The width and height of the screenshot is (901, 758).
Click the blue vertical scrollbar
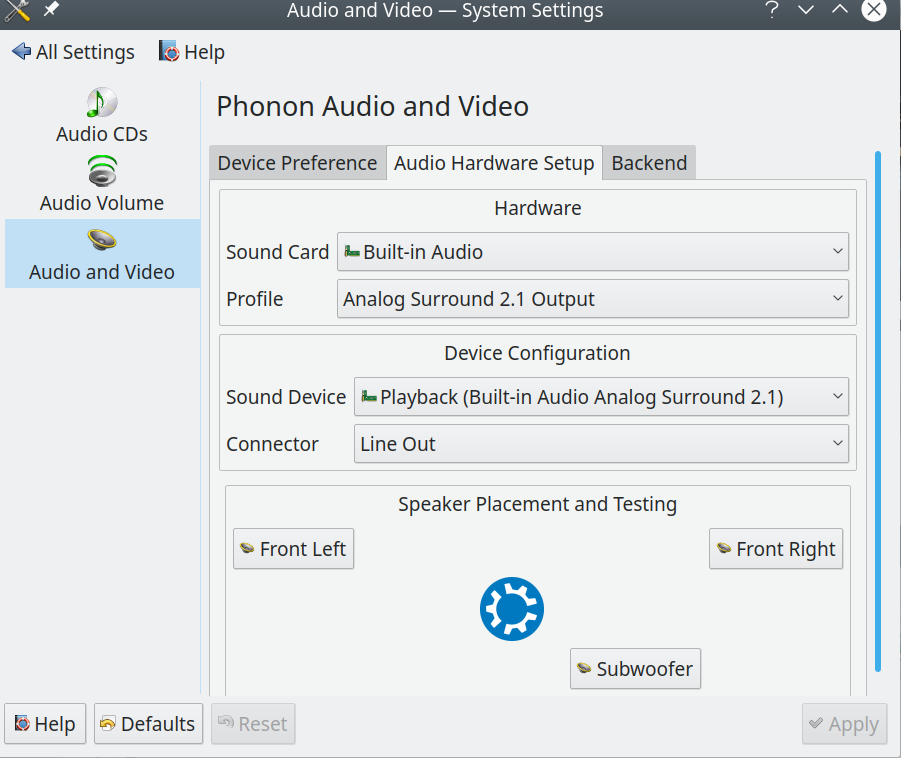pyautogui.click(x=878, y=410)
